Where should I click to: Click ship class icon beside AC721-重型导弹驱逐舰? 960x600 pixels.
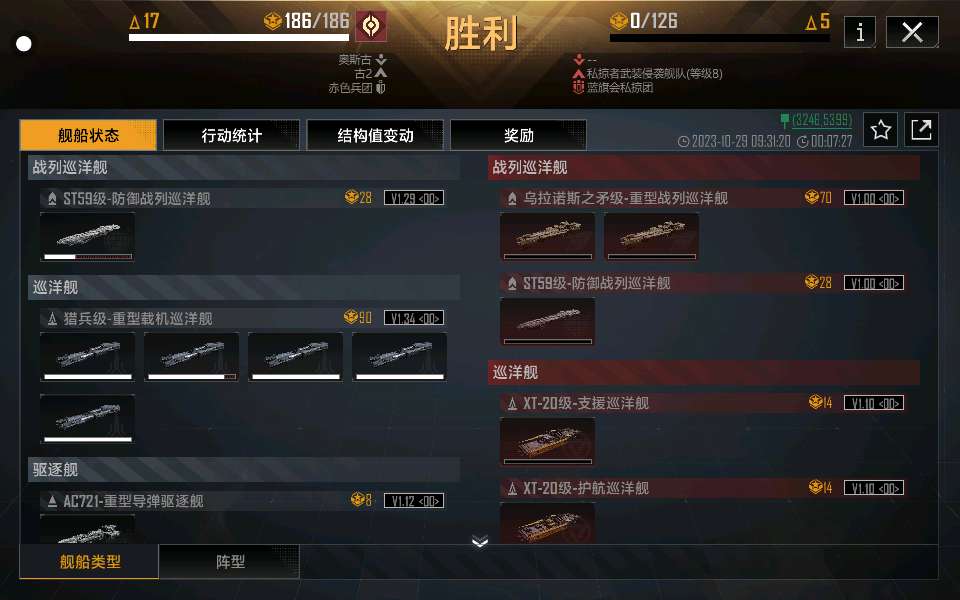52,501
